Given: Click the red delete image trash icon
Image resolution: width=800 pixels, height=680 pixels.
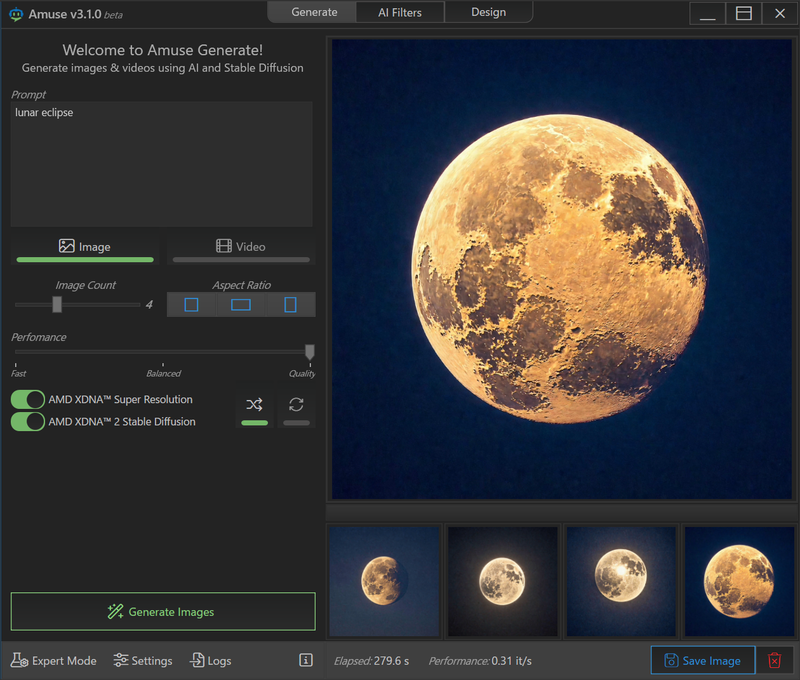Looking at the screenshot, I should 775,660.
